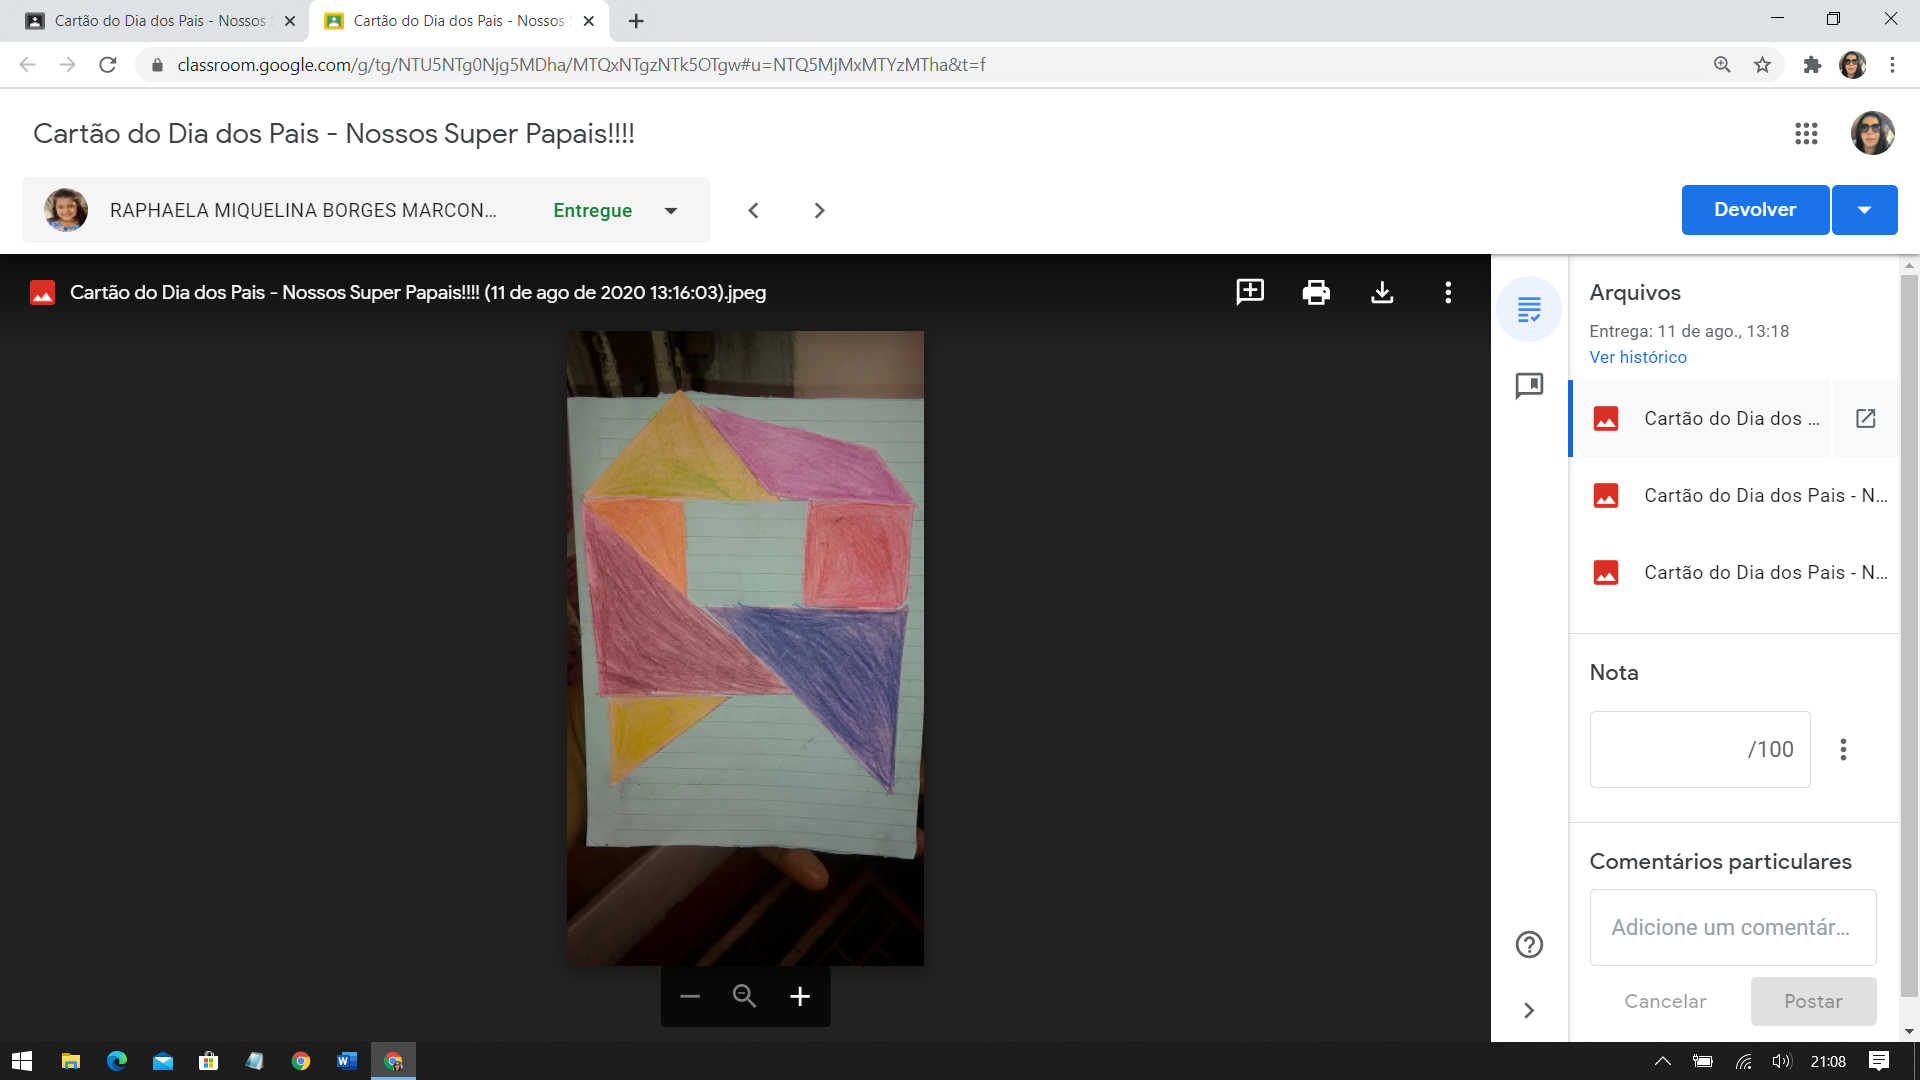
Task: Select the second active browser tab
Action: pos(458,20)
